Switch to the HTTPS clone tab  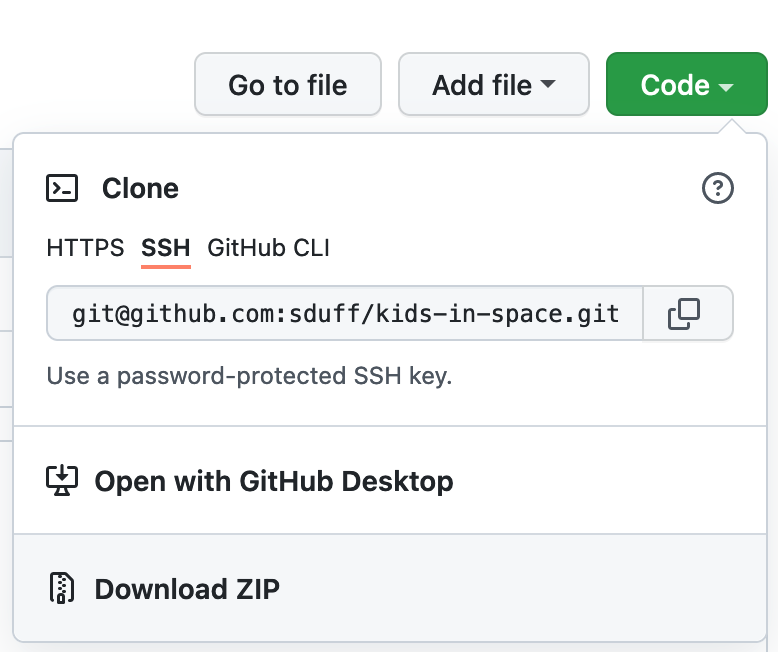(85, 248)
